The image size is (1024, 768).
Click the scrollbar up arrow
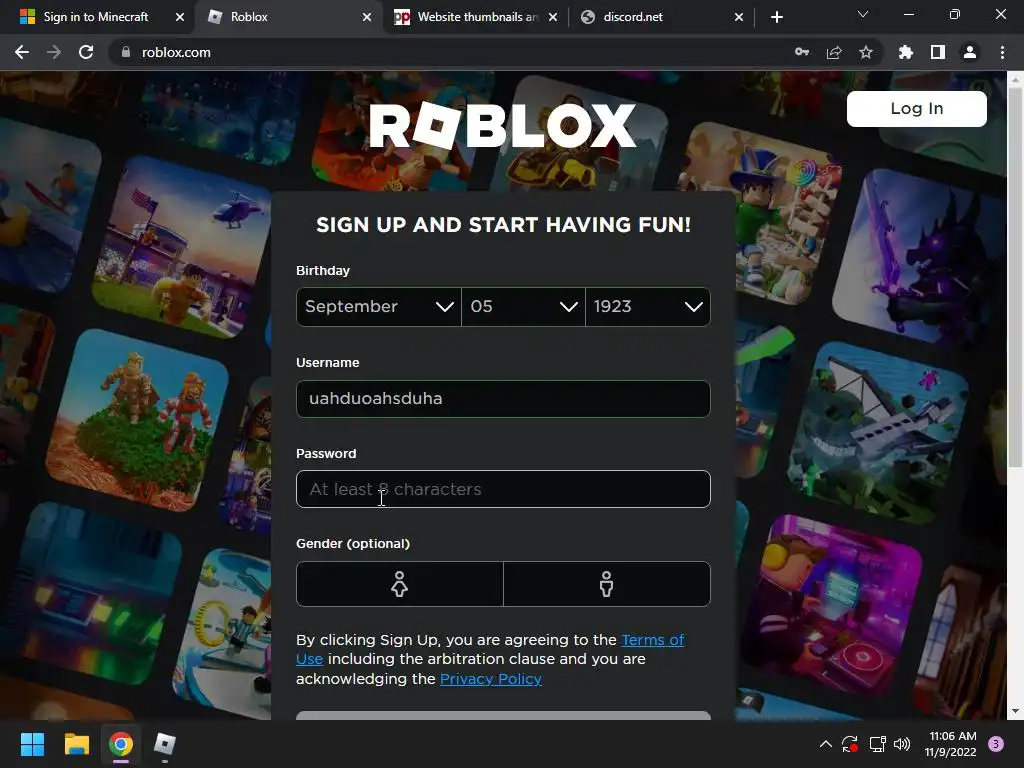click(x=1015, y=79)
